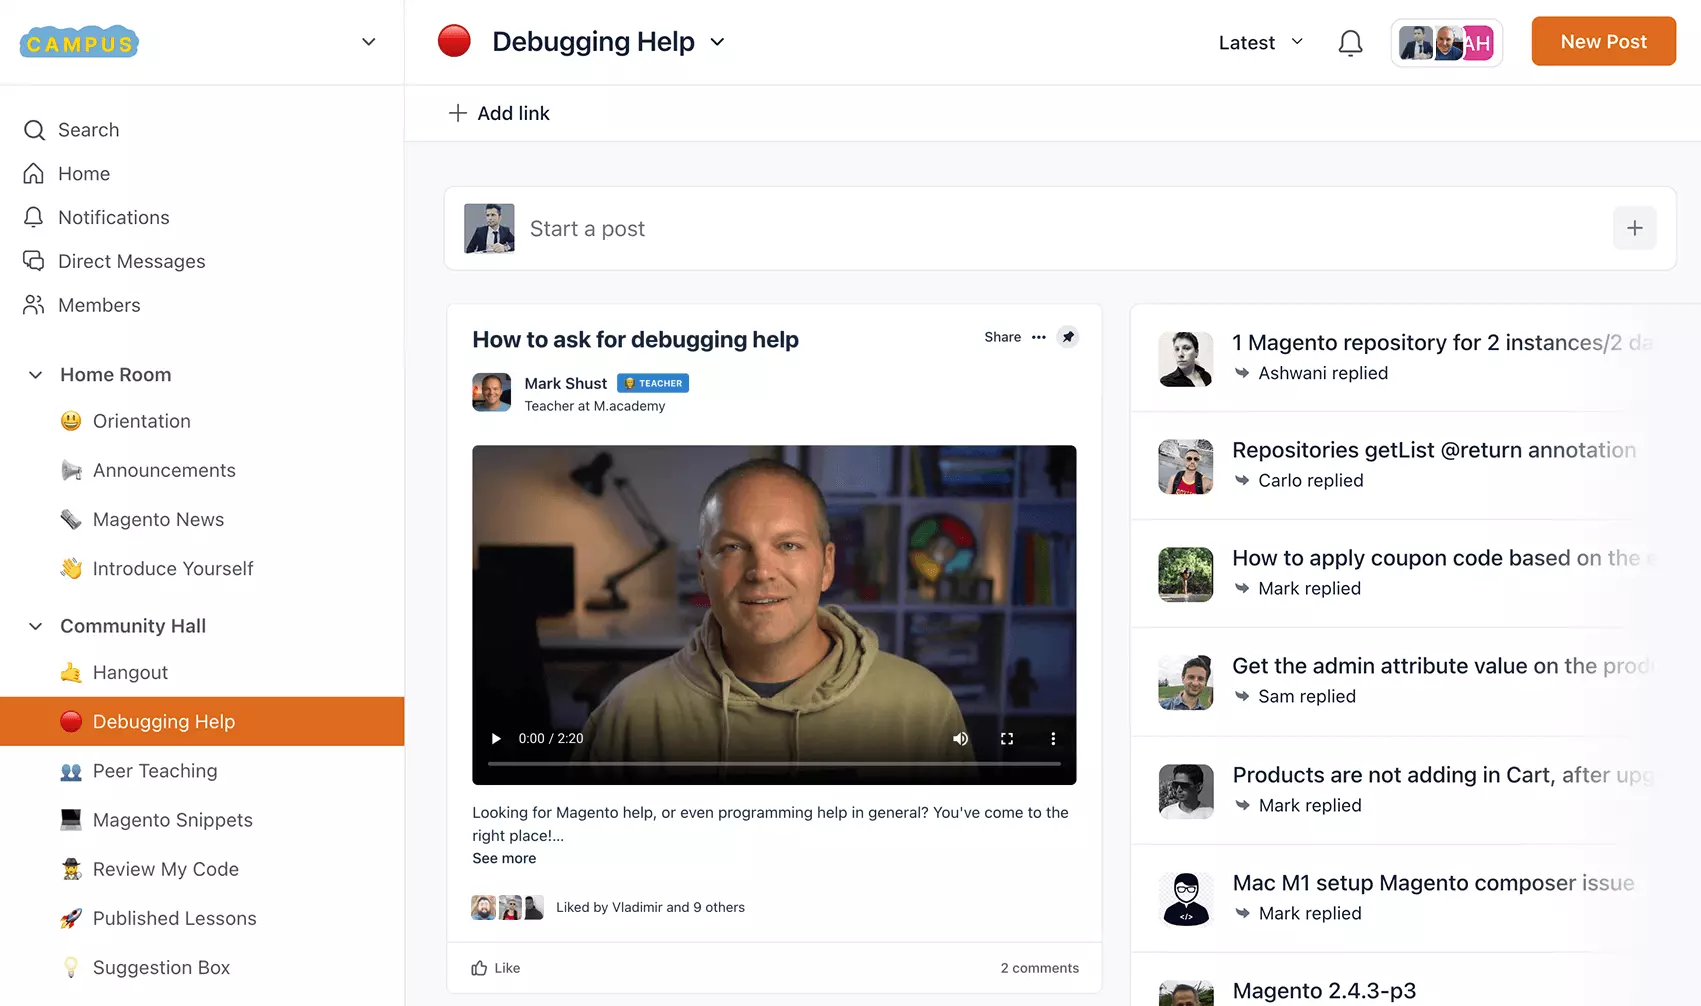The width and height of the screenshot is (1701, 1006).
Task: Open the Magento 2.4.3-p3 thread
Action: [1324, 991]
